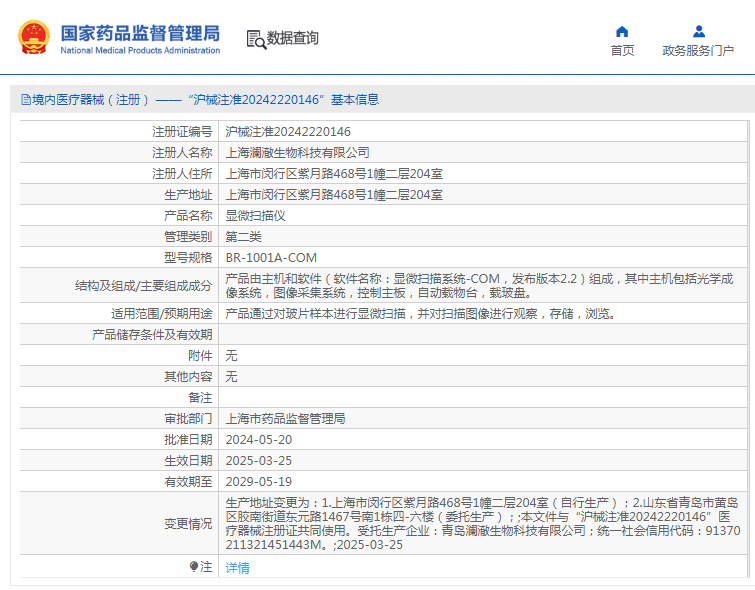This screenshot has width=755, height=590.
Task: Click the 产品名称 row label
Action: [188, 216]
